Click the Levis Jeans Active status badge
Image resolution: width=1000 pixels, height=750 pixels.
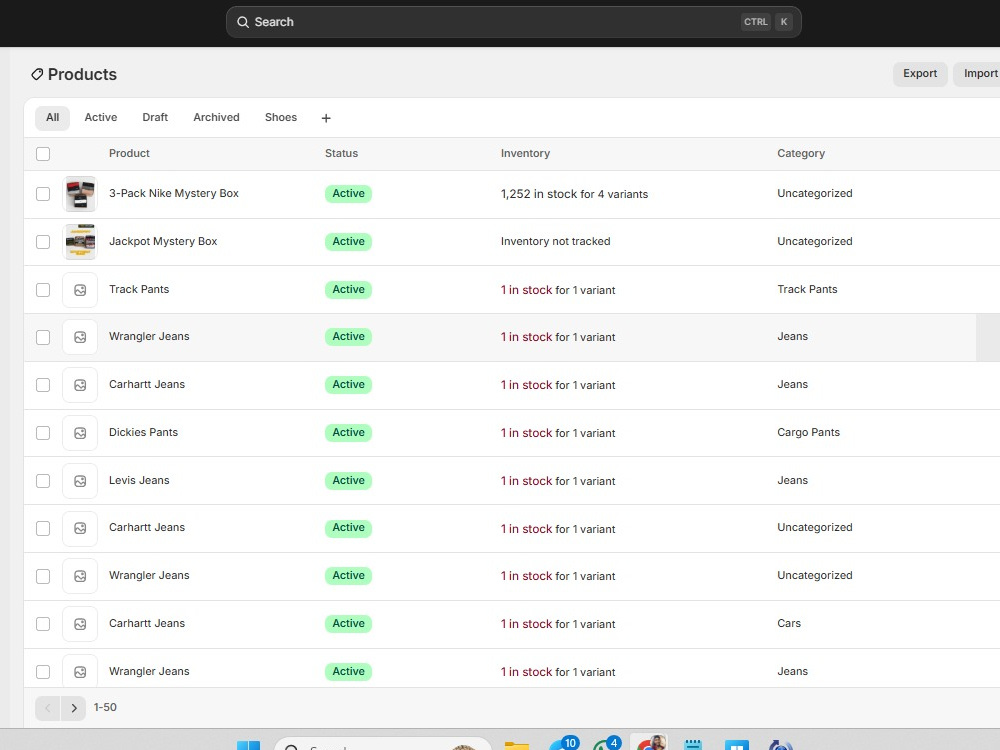348,480
